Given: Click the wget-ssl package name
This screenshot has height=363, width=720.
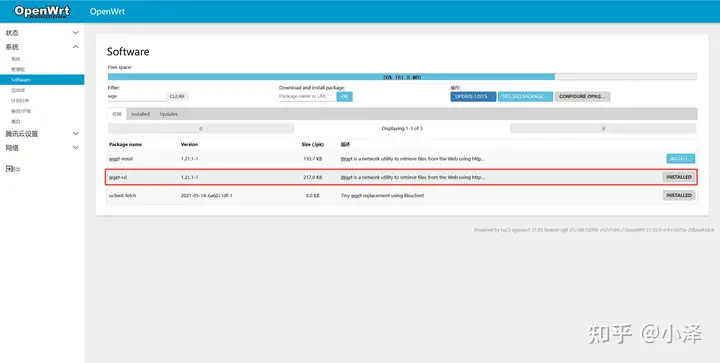Looking at the screenshot, I should tap(118, 177).
